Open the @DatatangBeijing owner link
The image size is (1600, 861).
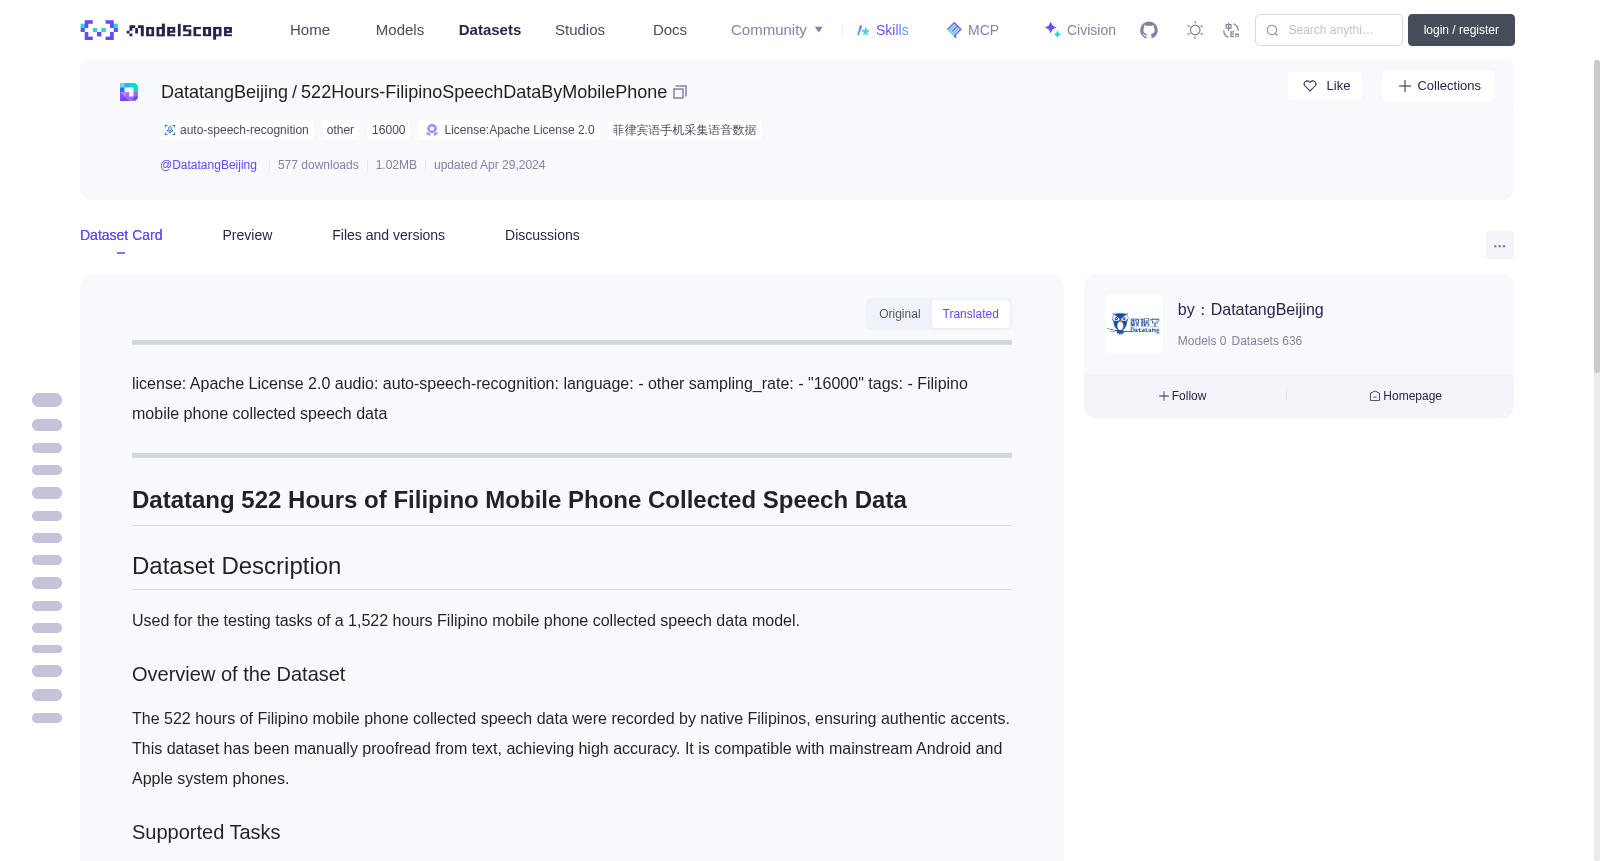point(208,165)
